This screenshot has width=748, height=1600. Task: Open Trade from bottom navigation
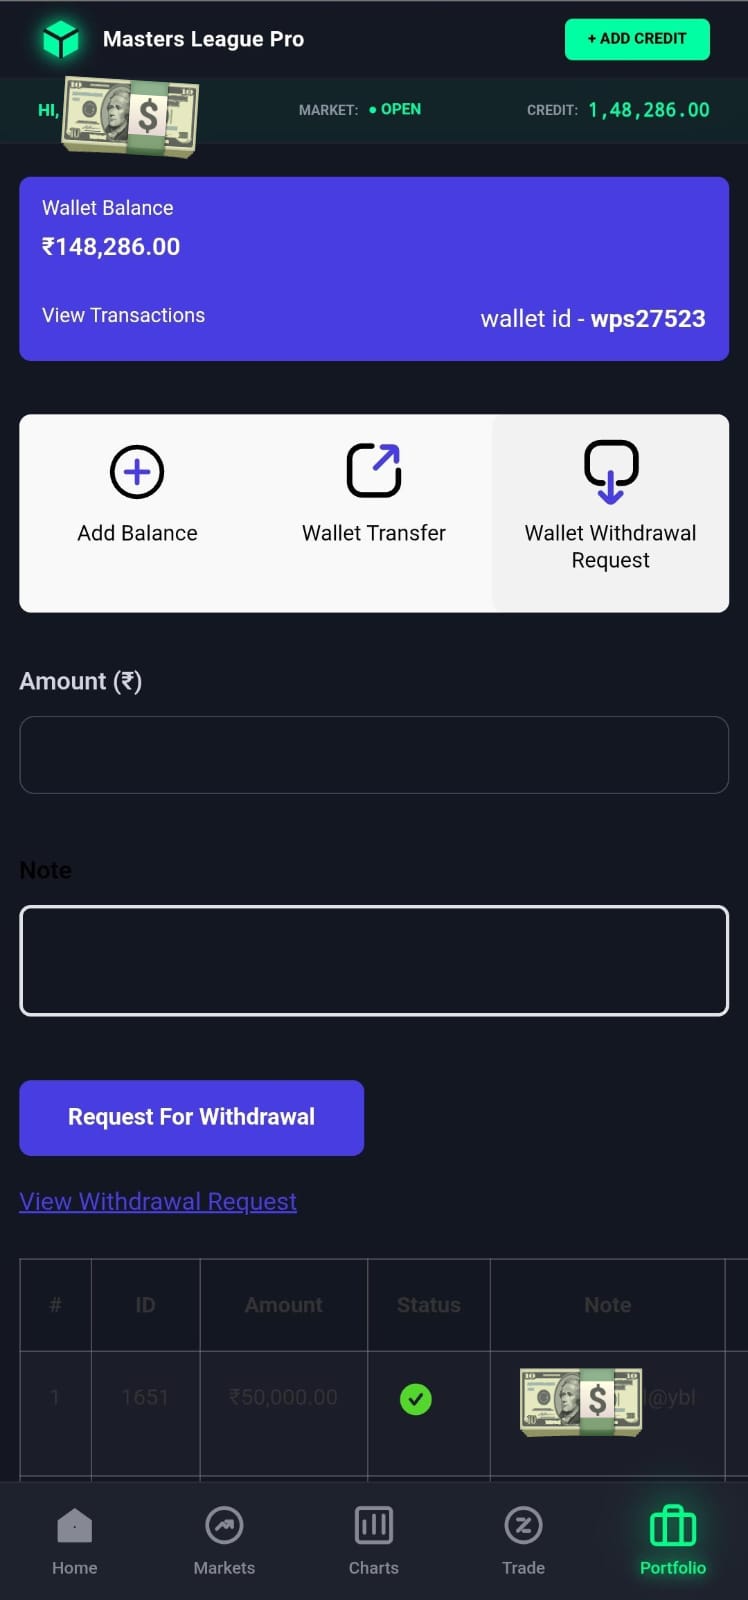click(x=523, y=1540)
